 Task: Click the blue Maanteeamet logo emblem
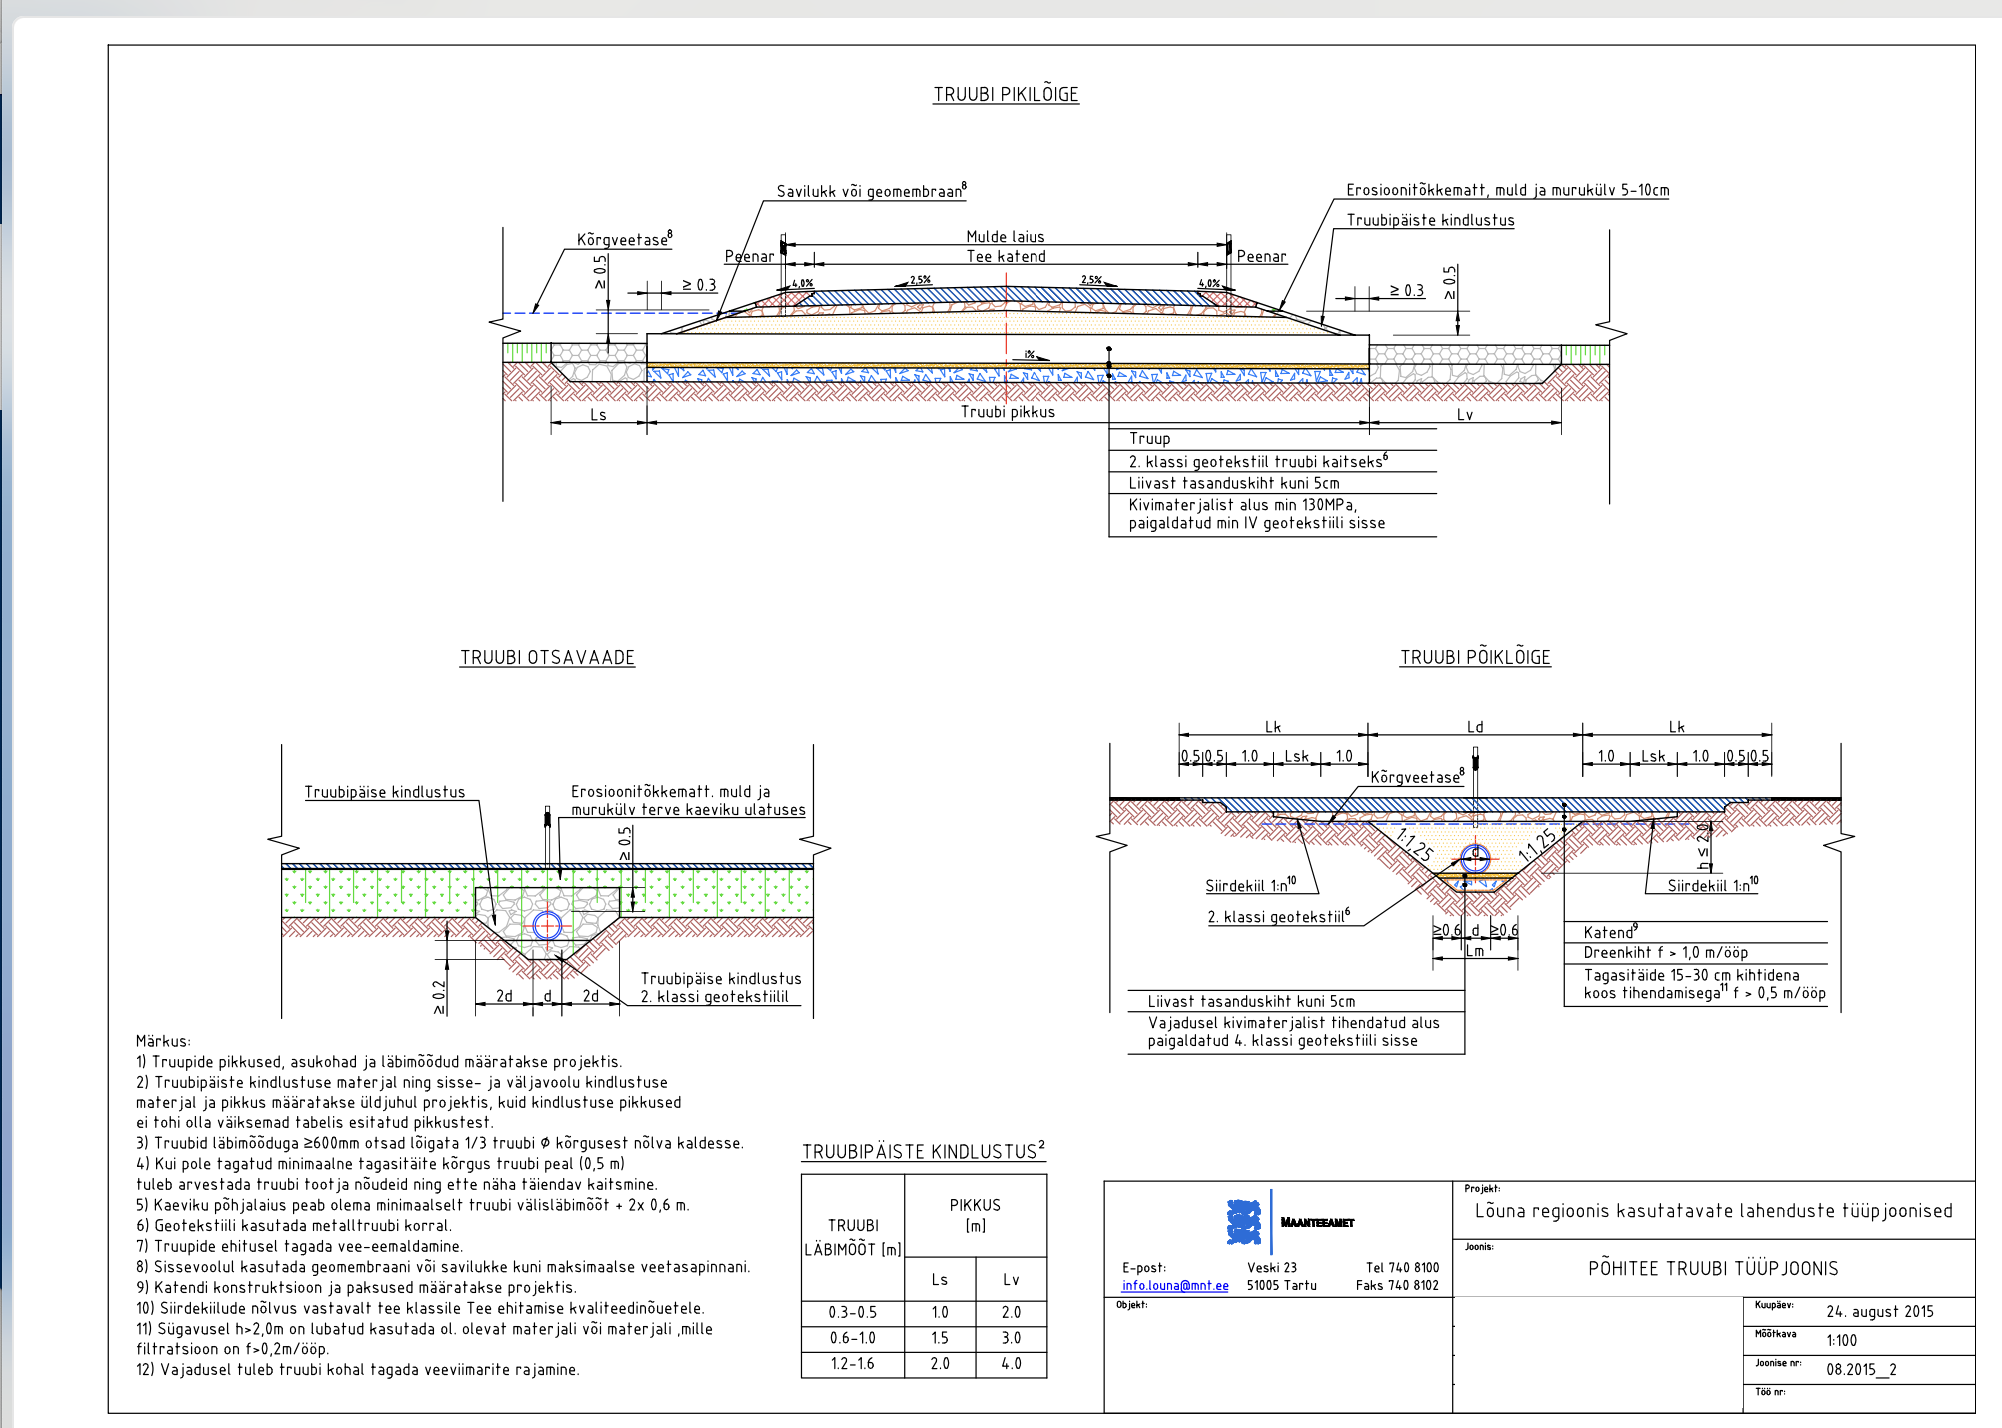coord(1243,1222)
